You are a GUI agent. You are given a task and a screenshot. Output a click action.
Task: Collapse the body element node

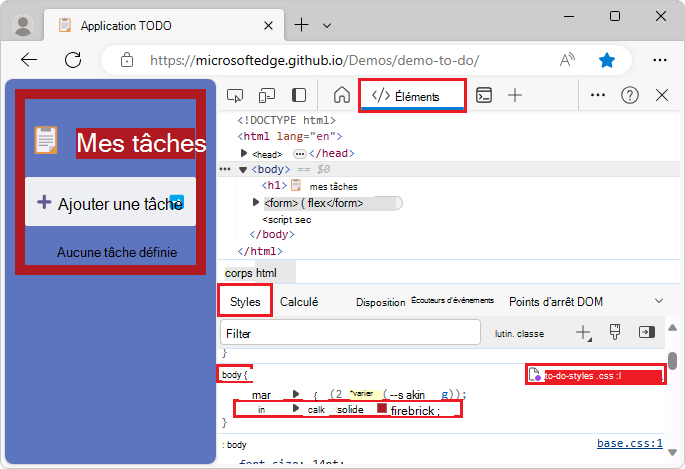pos(243,169)
